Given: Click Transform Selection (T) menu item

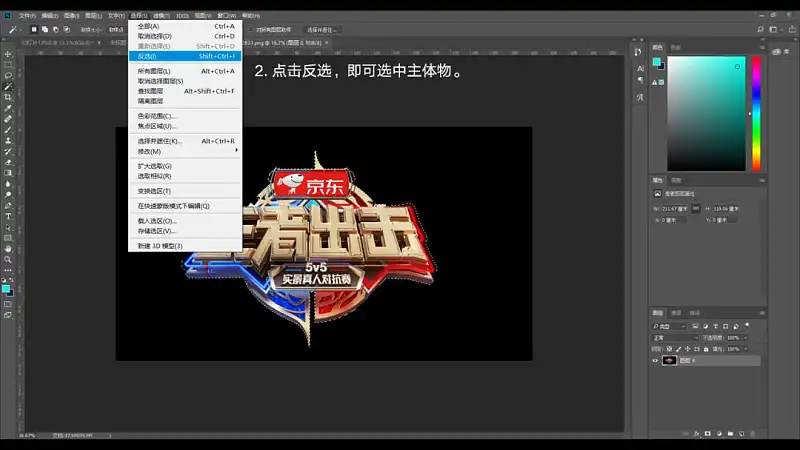Looking at the screenshot, I should click(185, 191).
